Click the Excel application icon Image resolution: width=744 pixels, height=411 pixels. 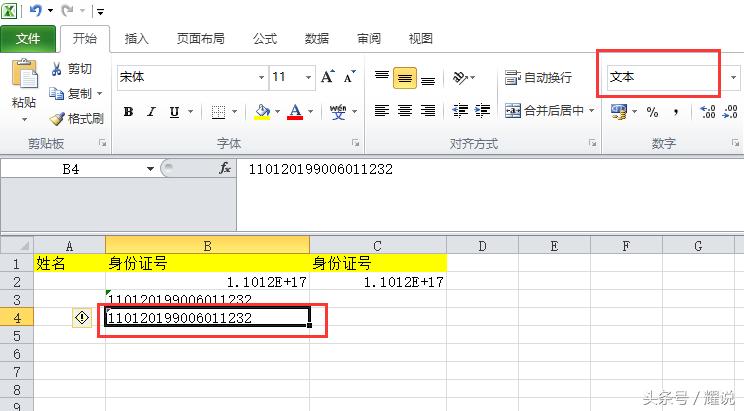[9, 10]
